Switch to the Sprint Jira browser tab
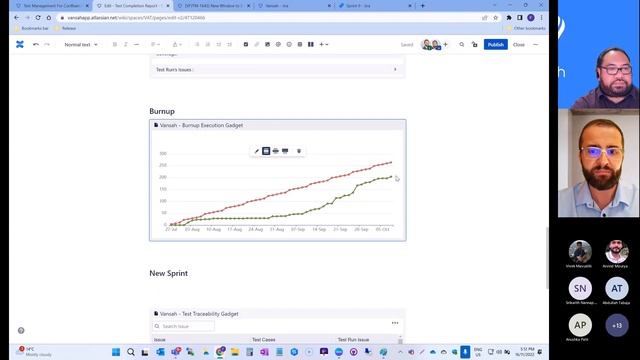The width and height of the screenshot is (640, 360). pos(376,6)
